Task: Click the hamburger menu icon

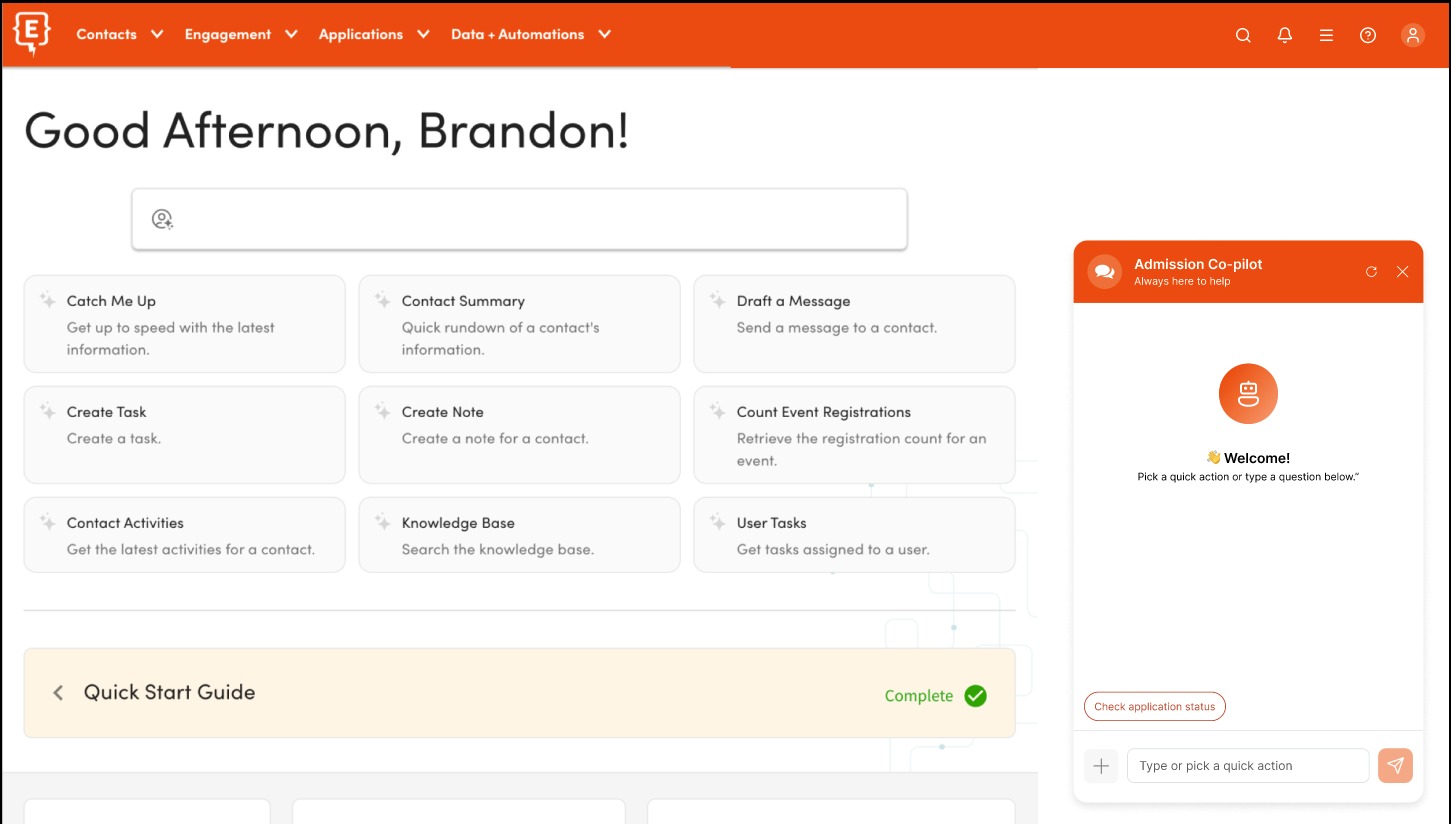Action: pos(1327,35)
